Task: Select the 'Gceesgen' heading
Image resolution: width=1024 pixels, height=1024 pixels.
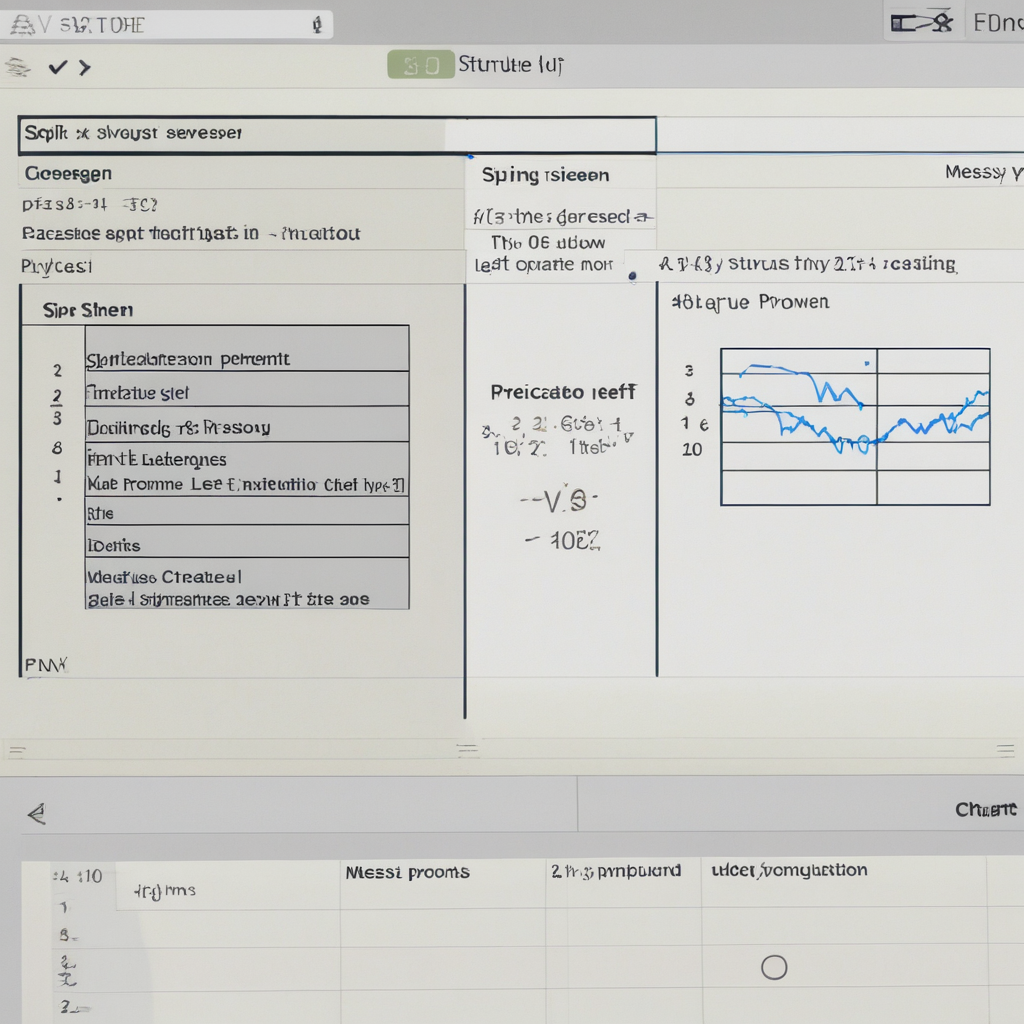Action: [68, 174]
